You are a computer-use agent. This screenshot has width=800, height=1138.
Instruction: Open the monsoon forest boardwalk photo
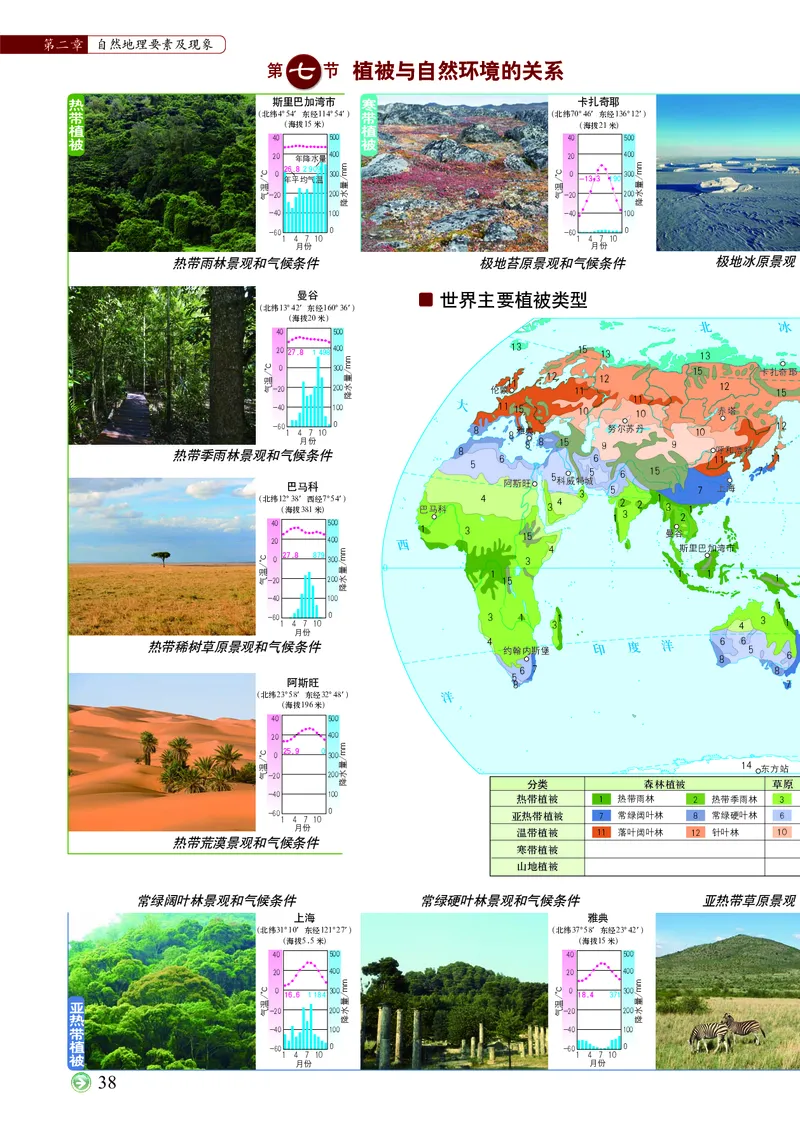[162, 365]
